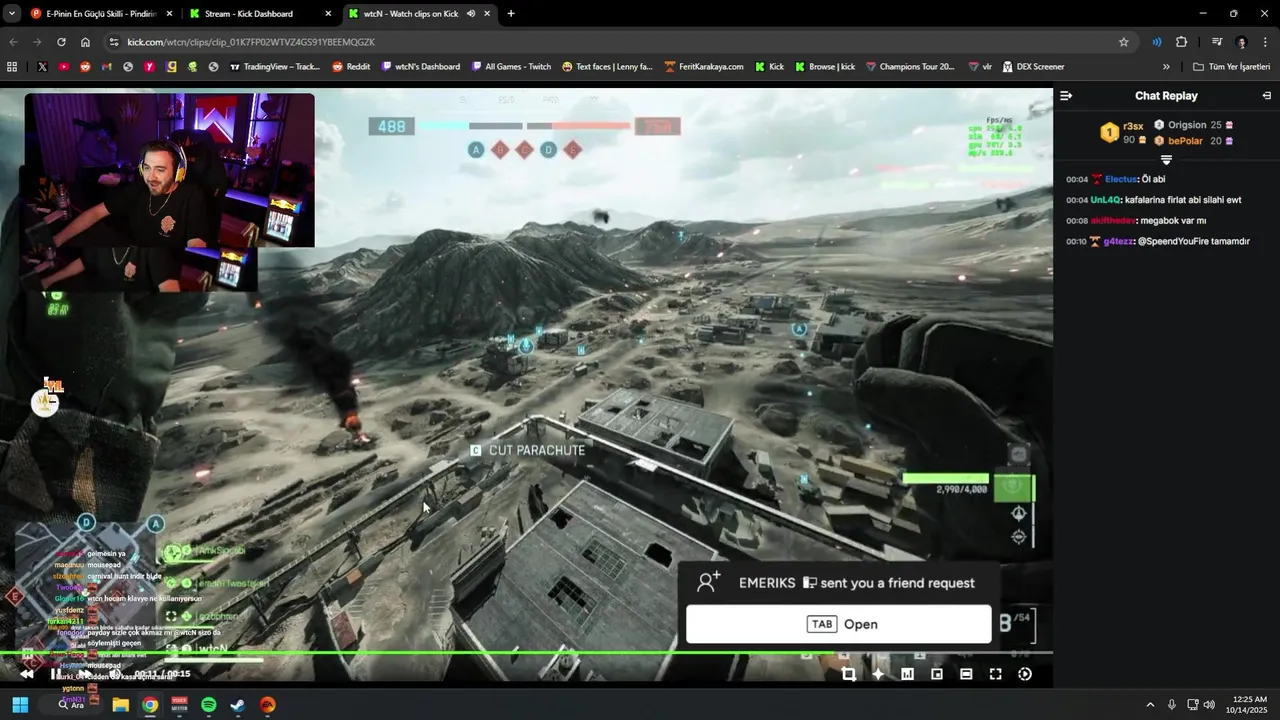Open DEX Screener bookmark
The width and height of the screenshot is (1280, 720).
(x=1033, y=67)
